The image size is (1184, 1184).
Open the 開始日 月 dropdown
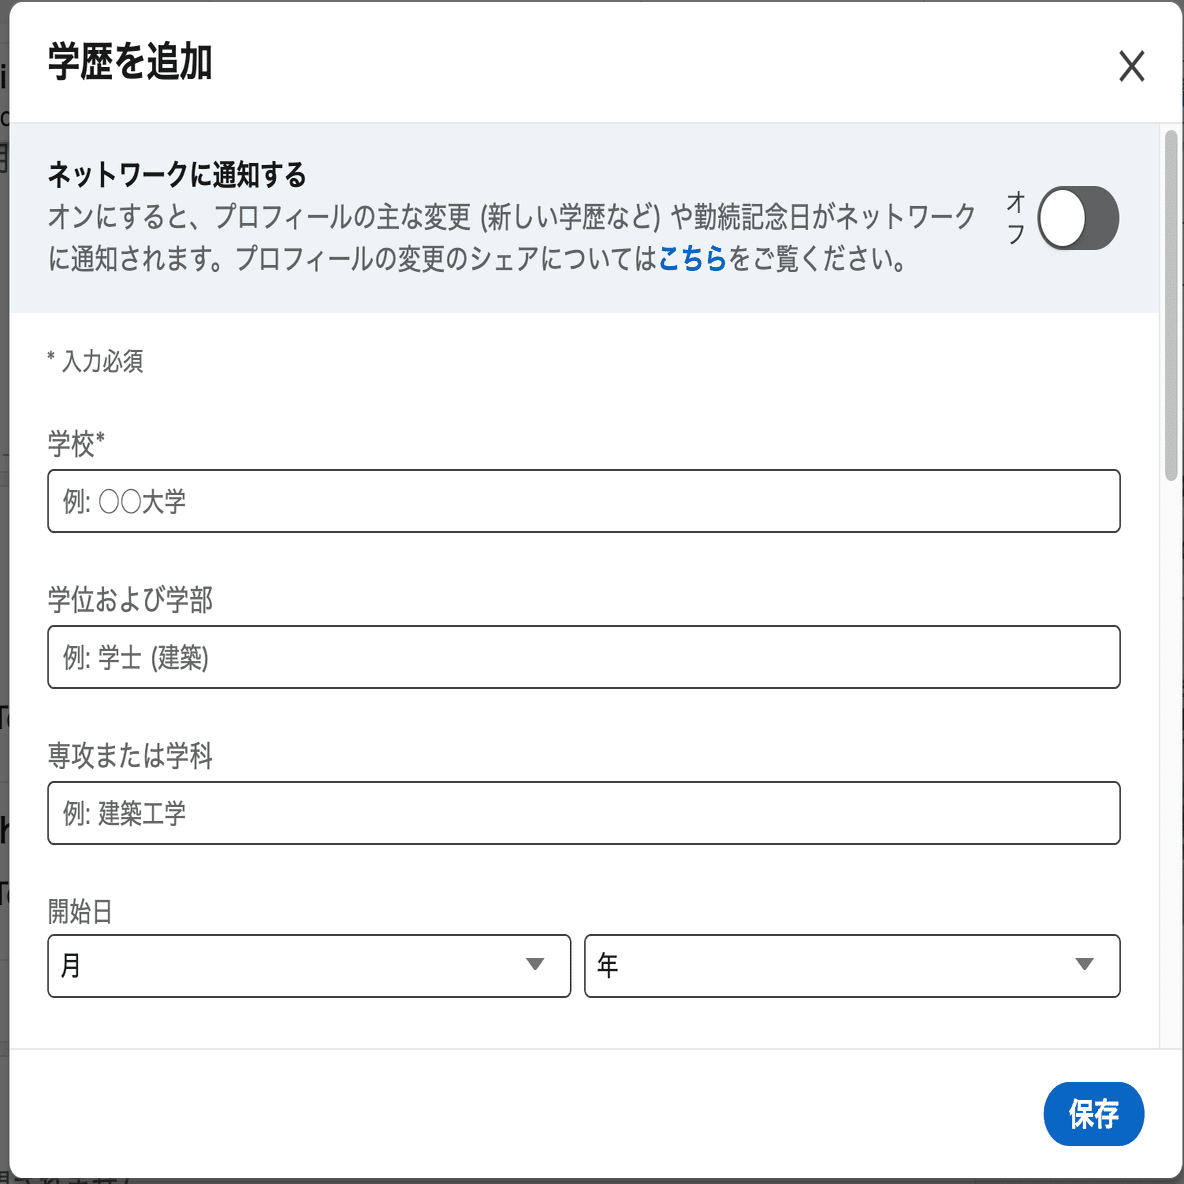pyautogui.click(x=309, y=966)
